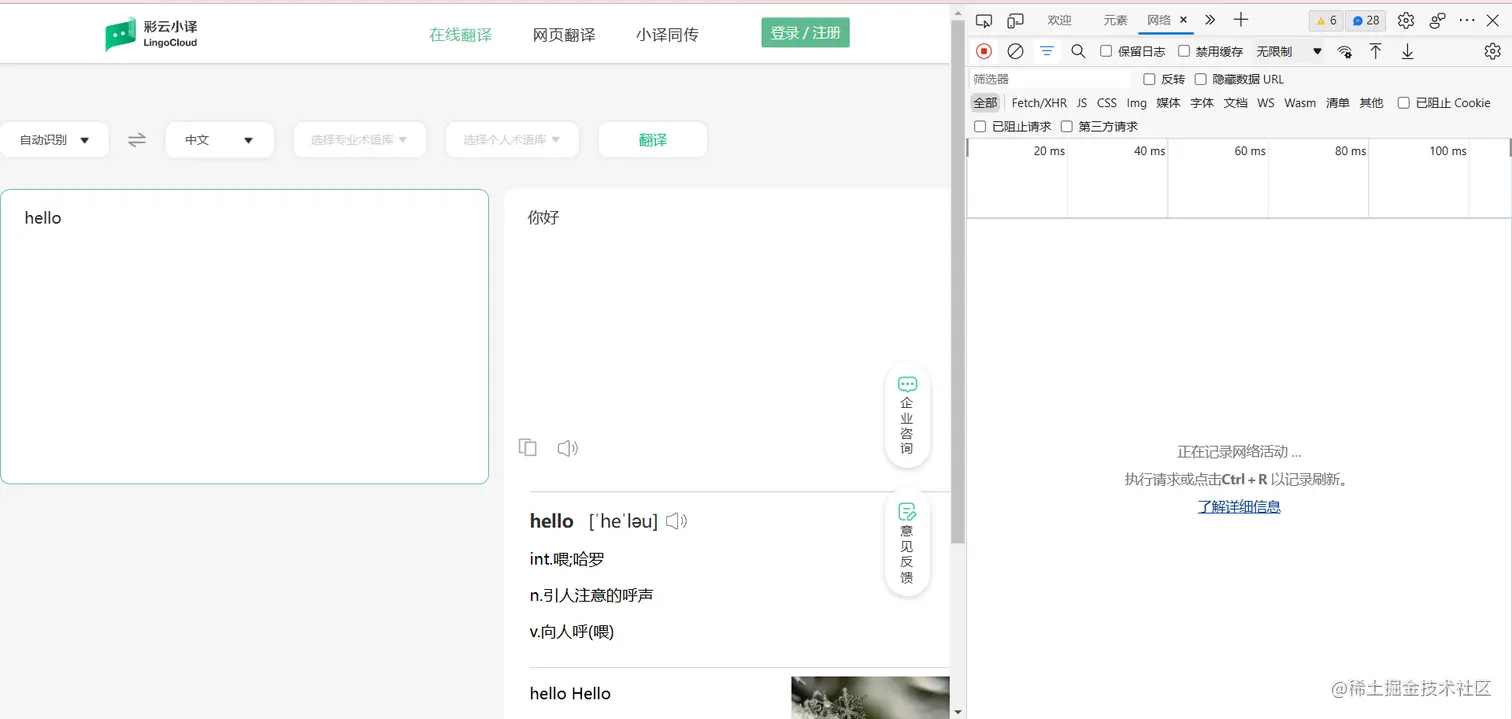The height and width of the screenshot is (719, 1512).
Task: Filter requests by WS
Action: (x=1266, y=103)
